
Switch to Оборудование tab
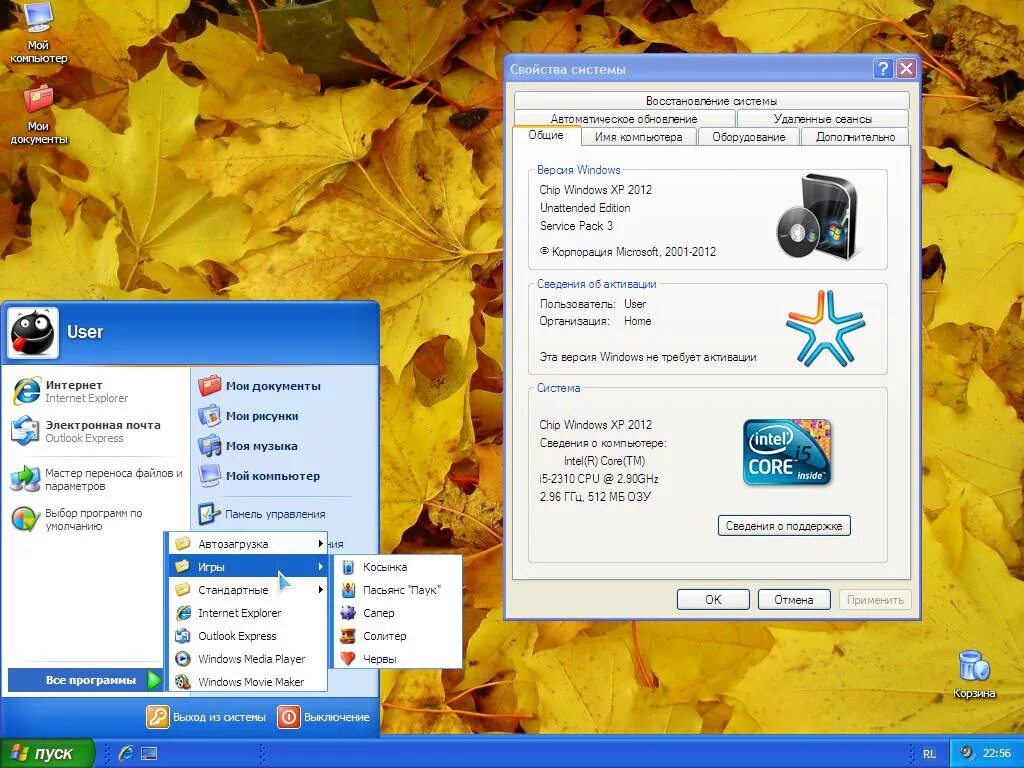tap(748, 137)
